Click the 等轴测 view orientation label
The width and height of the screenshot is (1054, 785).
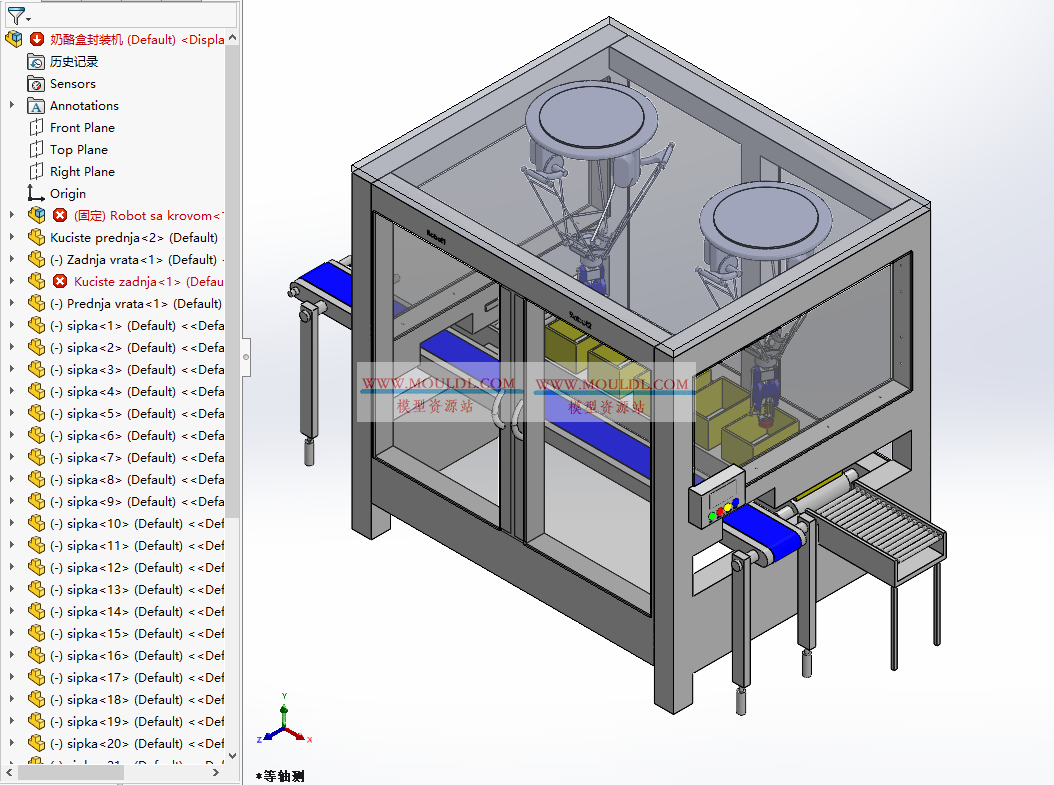[x=280, y=776]
